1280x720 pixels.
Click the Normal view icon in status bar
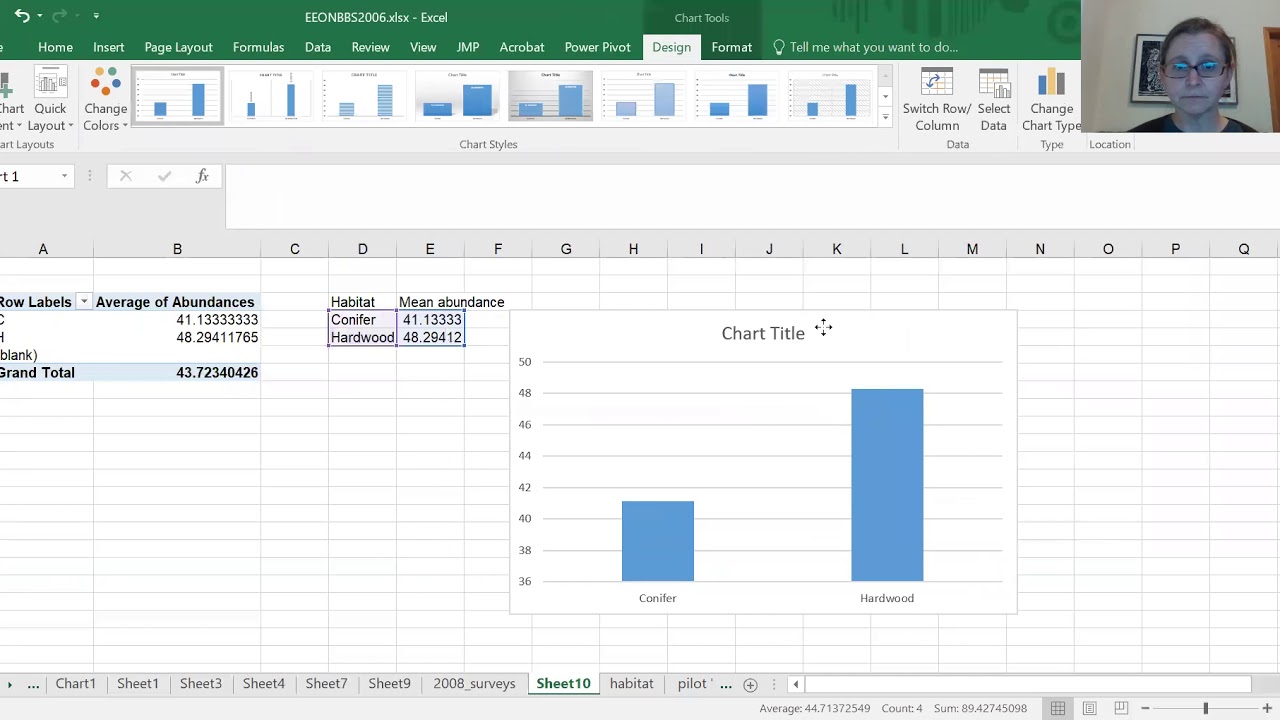1058,708
